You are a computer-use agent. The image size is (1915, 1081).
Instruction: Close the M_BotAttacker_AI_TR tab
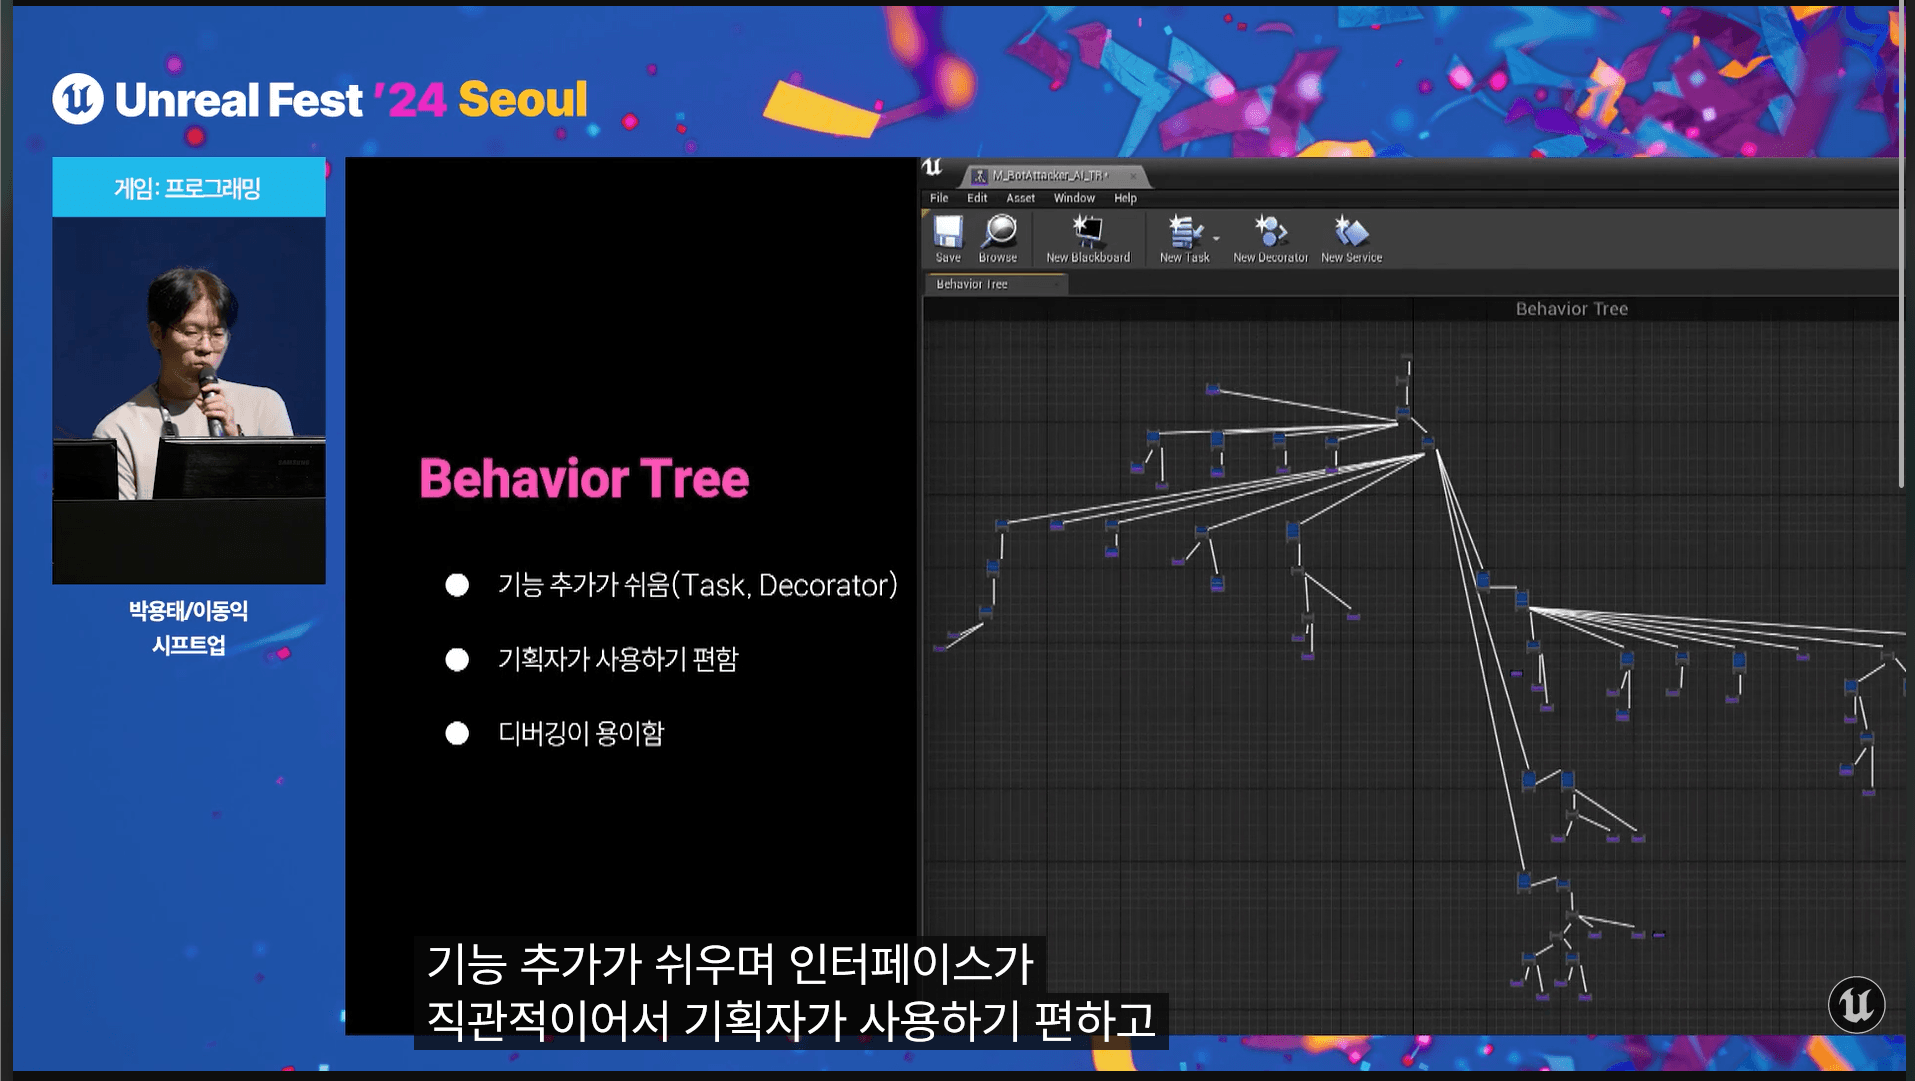1133,176
